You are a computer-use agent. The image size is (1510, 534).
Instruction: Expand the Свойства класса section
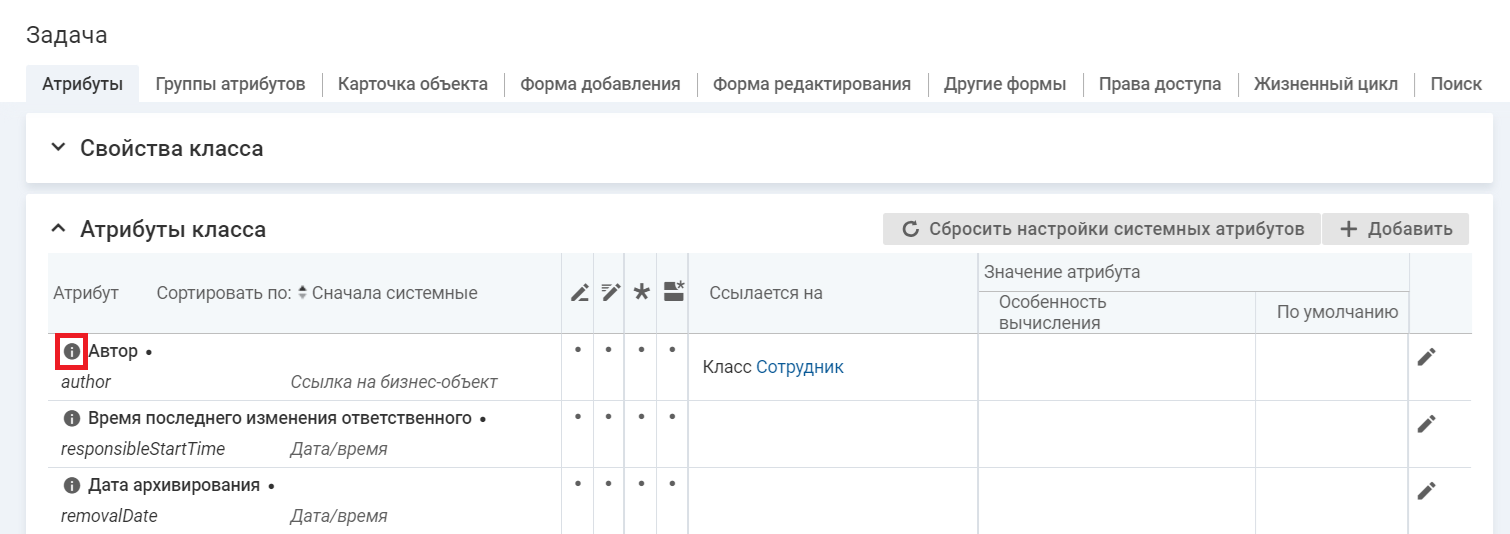[59, 149]
